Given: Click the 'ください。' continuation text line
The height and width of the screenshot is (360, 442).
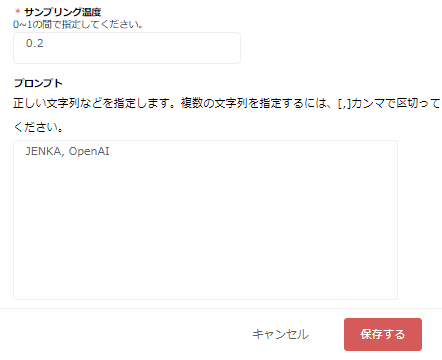Looking at the screenshot, I should point(38,127).
